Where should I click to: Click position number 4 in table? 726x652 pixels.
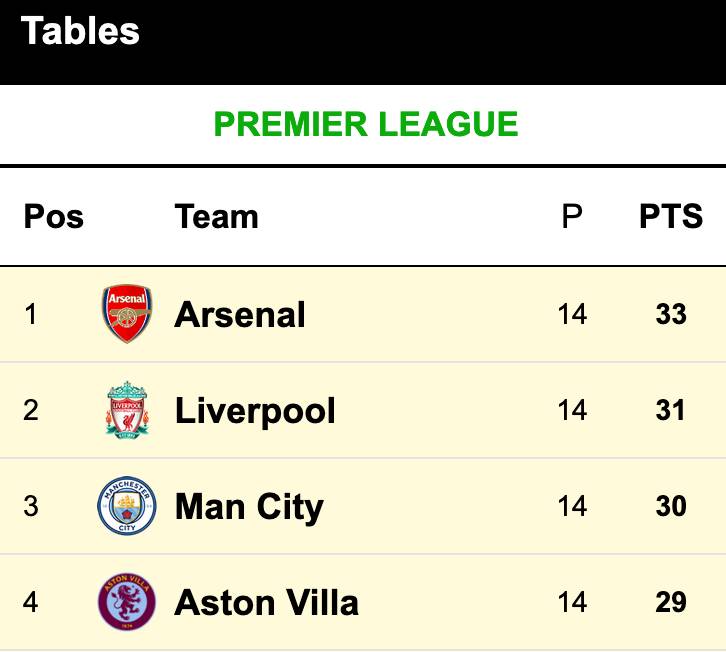(31, 603)
